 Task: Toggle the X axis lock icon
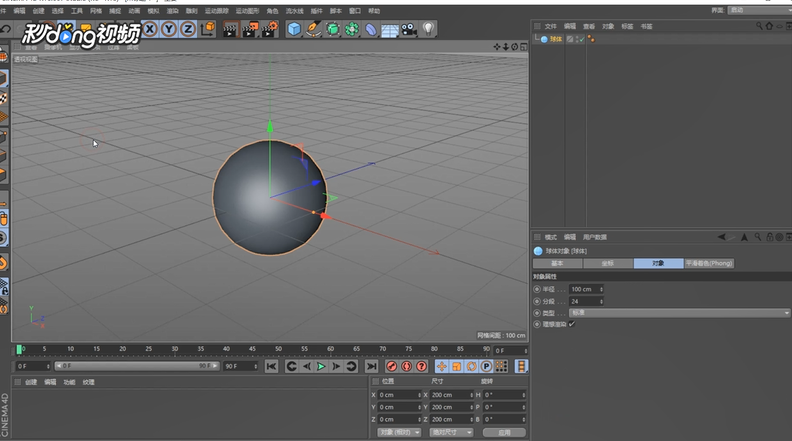(150, 29)
